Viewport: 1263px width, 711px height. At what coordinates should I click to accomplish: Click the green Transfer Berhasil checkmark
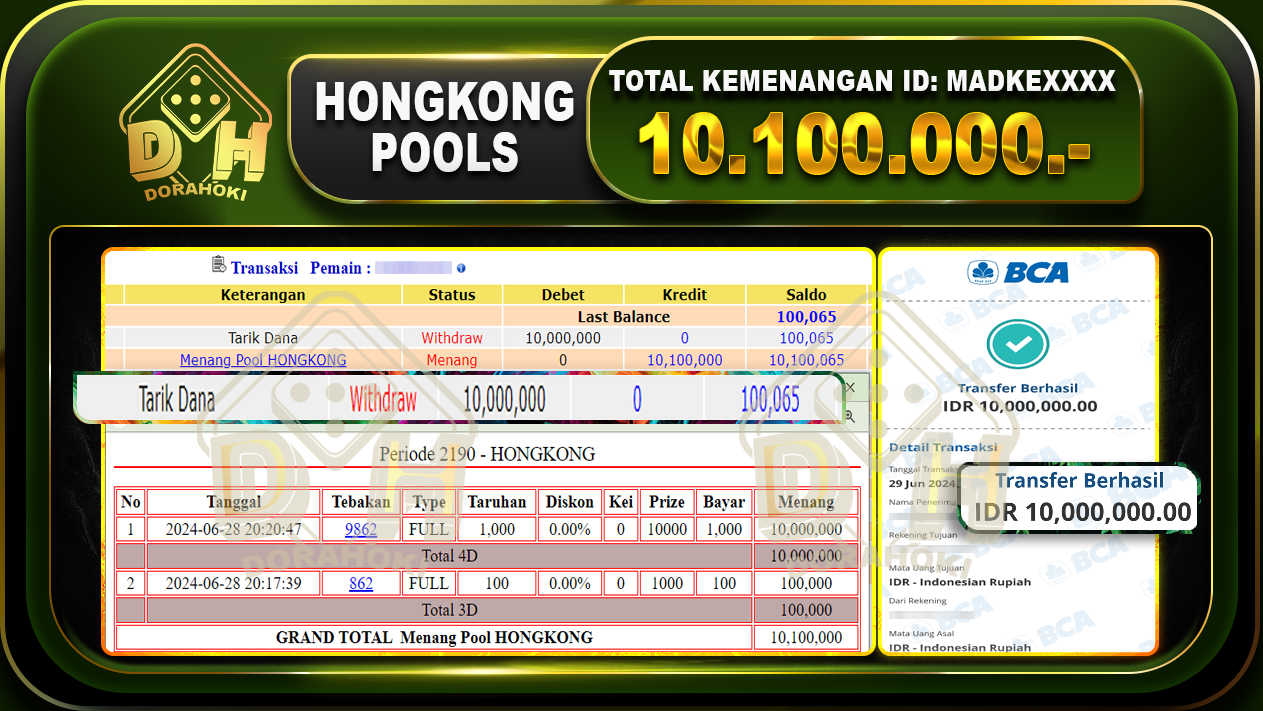(x=1018, y=345)
